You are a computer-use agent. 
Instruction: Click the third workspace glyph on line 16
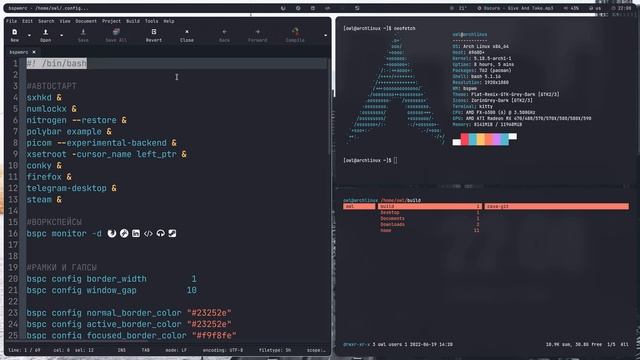(136, 233)
